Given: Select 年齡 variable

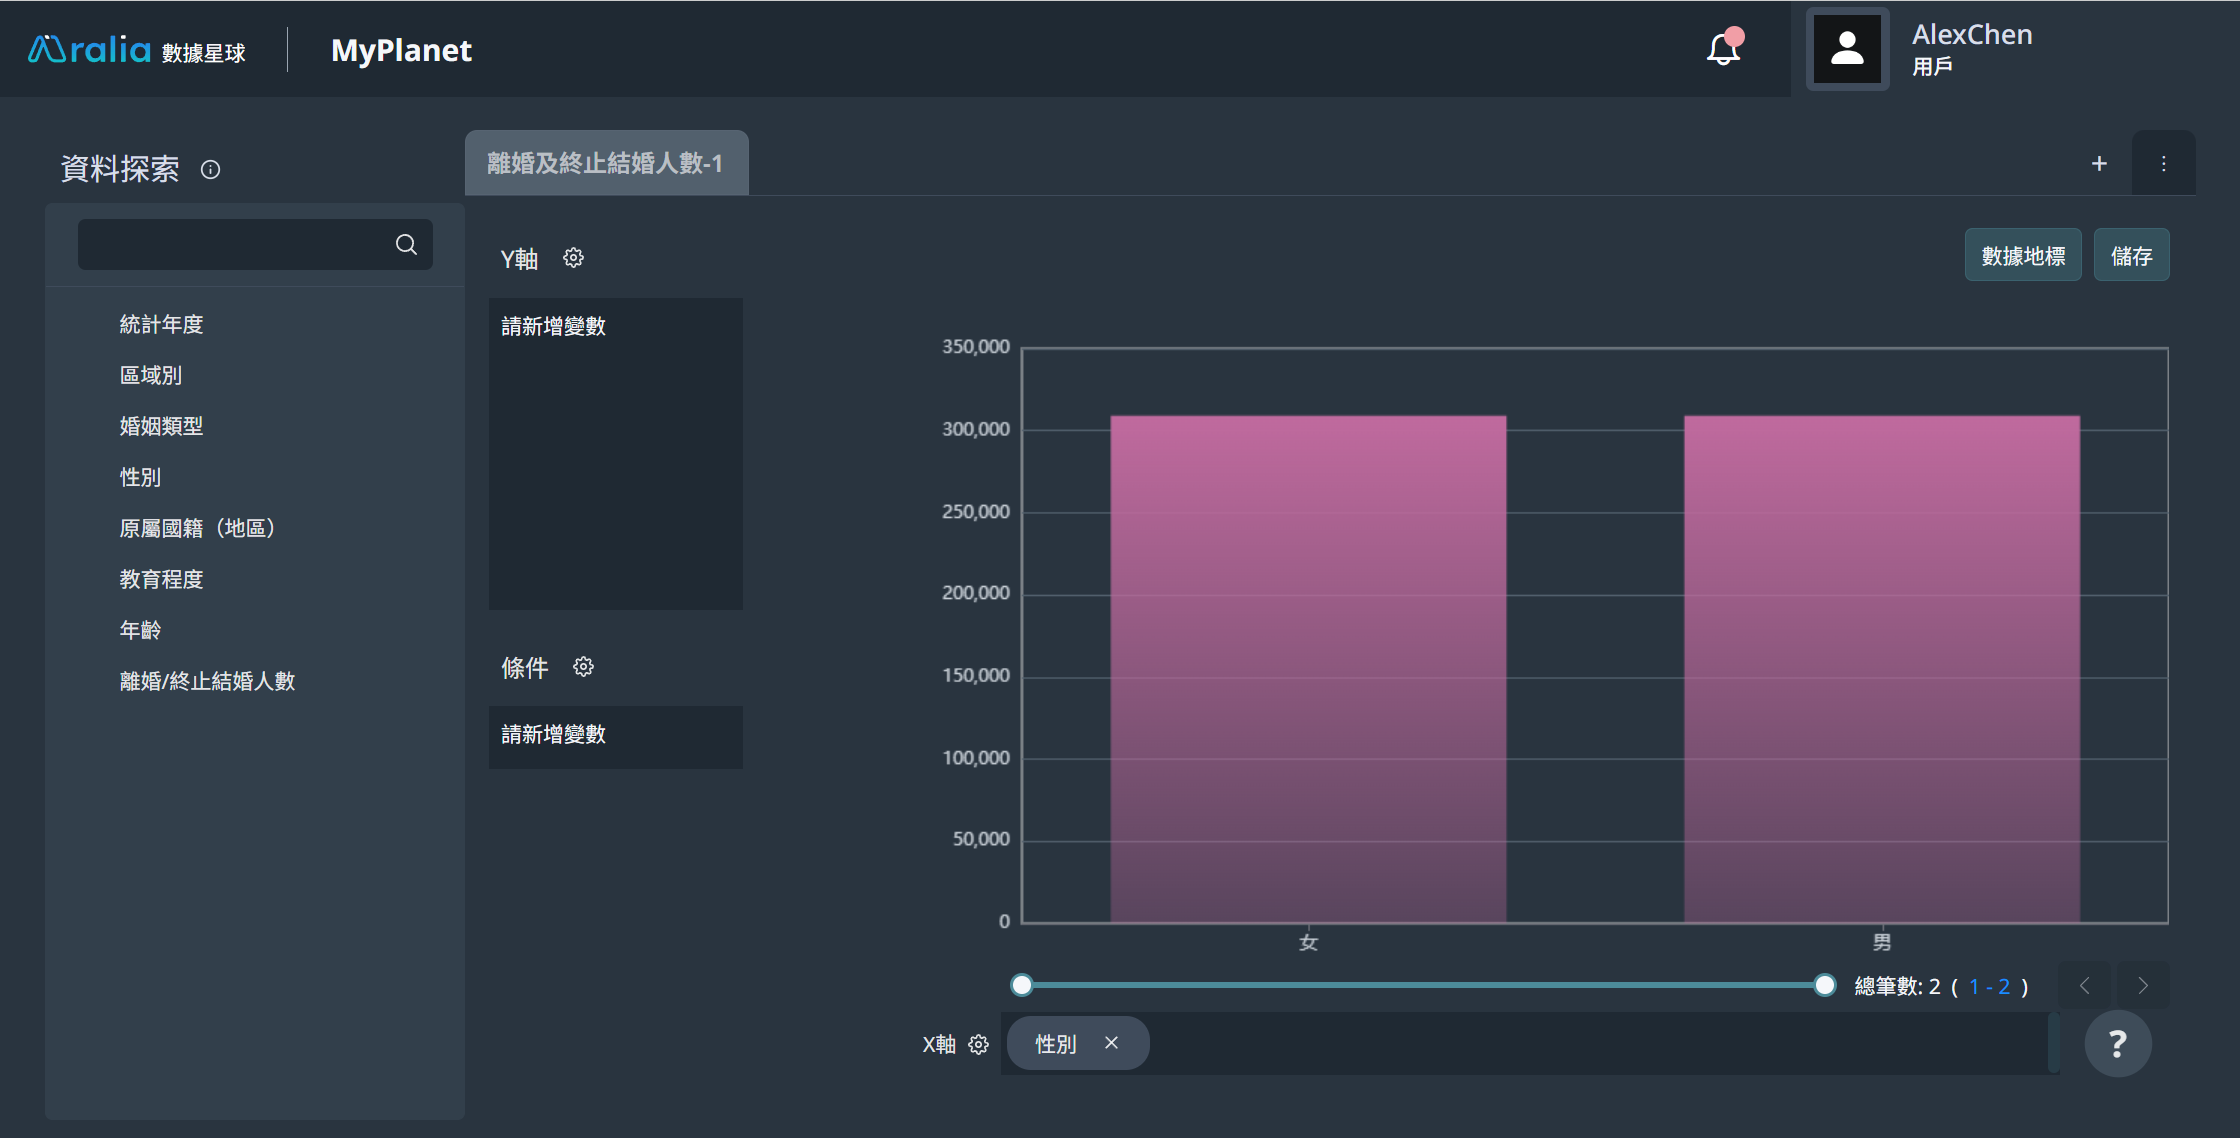Looking at the screenshot, I should point(140,630).
